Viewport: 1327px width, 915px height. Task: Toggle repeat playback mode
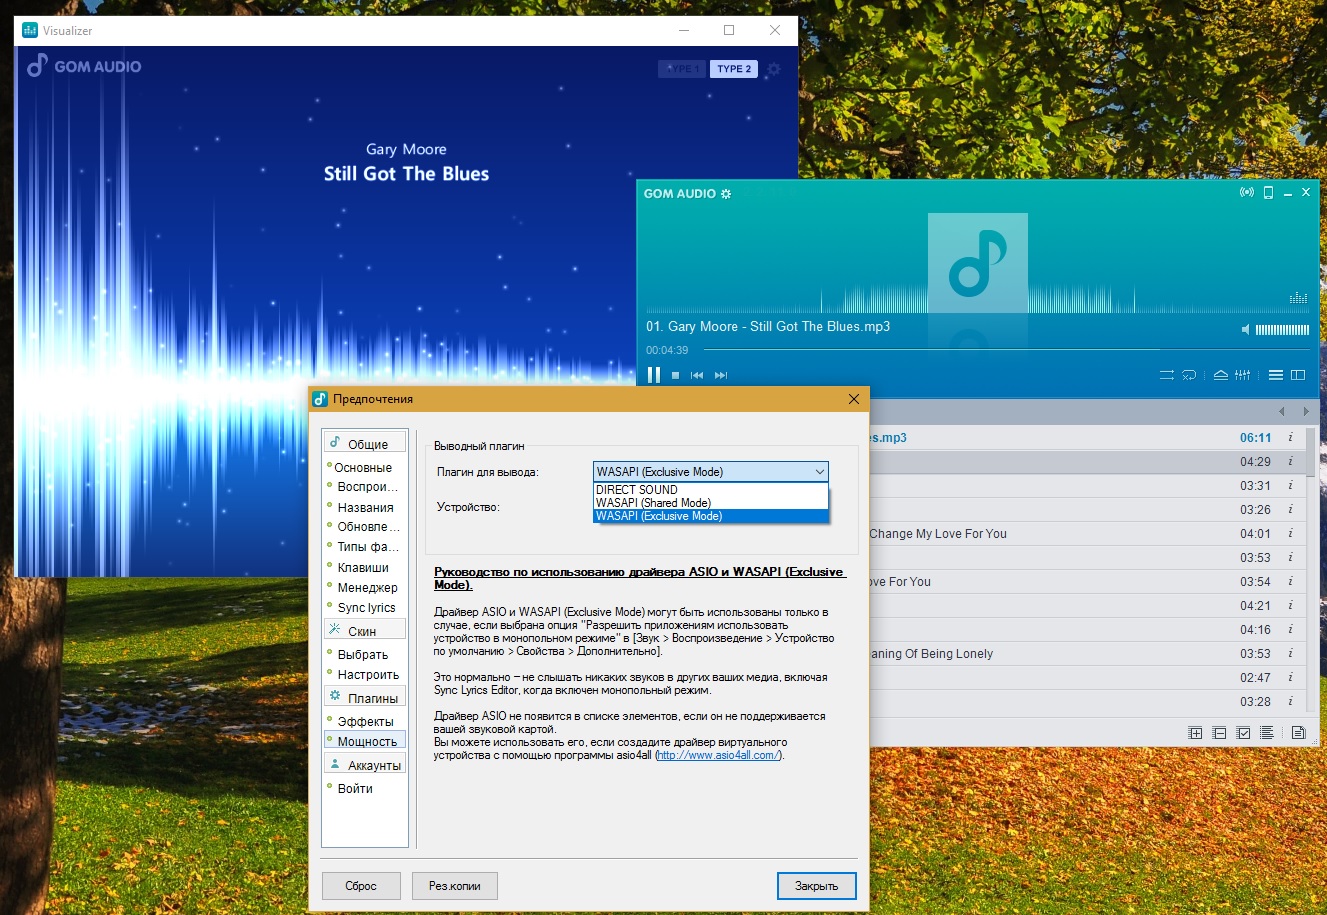coord(1189,375)
